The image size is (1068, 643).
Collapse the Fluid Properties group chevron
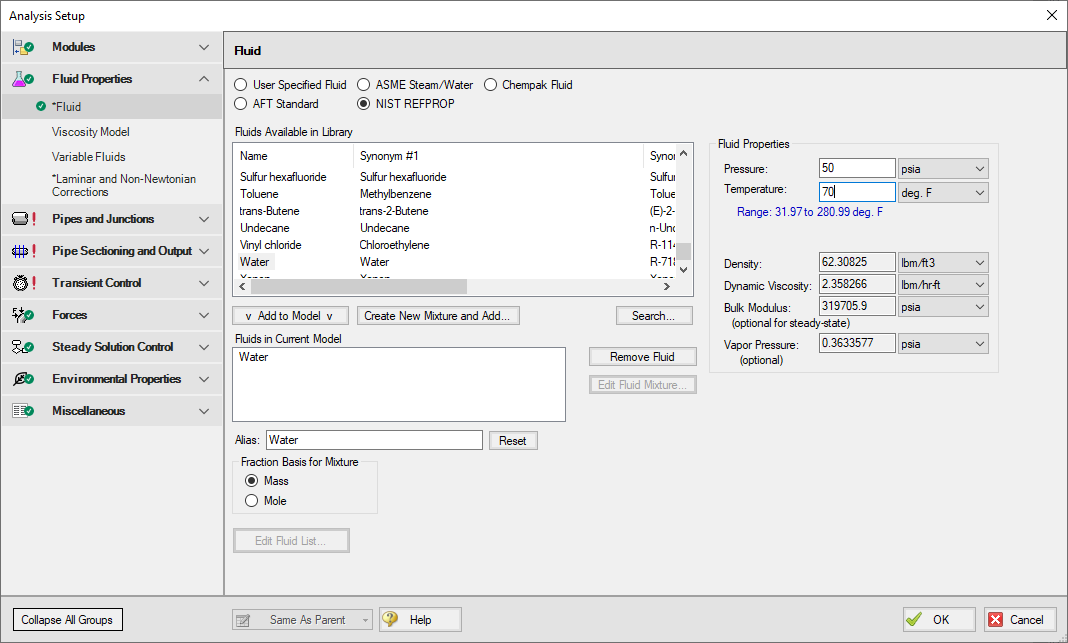click(x=204, y=79)
